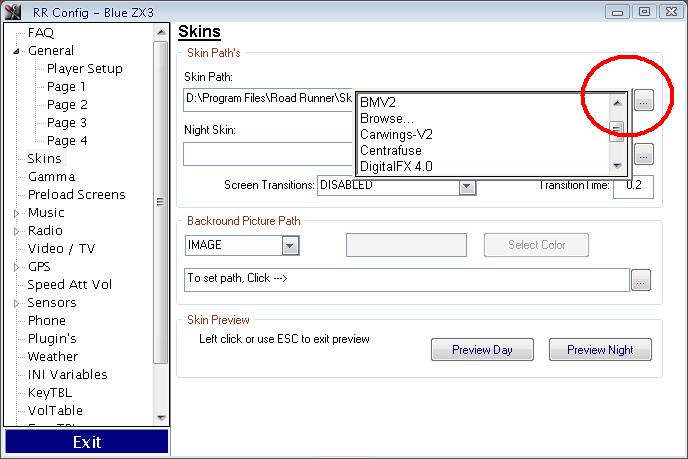
Task: Select Carwings-V2 from the skin list
Action: [x=394, y=134]
